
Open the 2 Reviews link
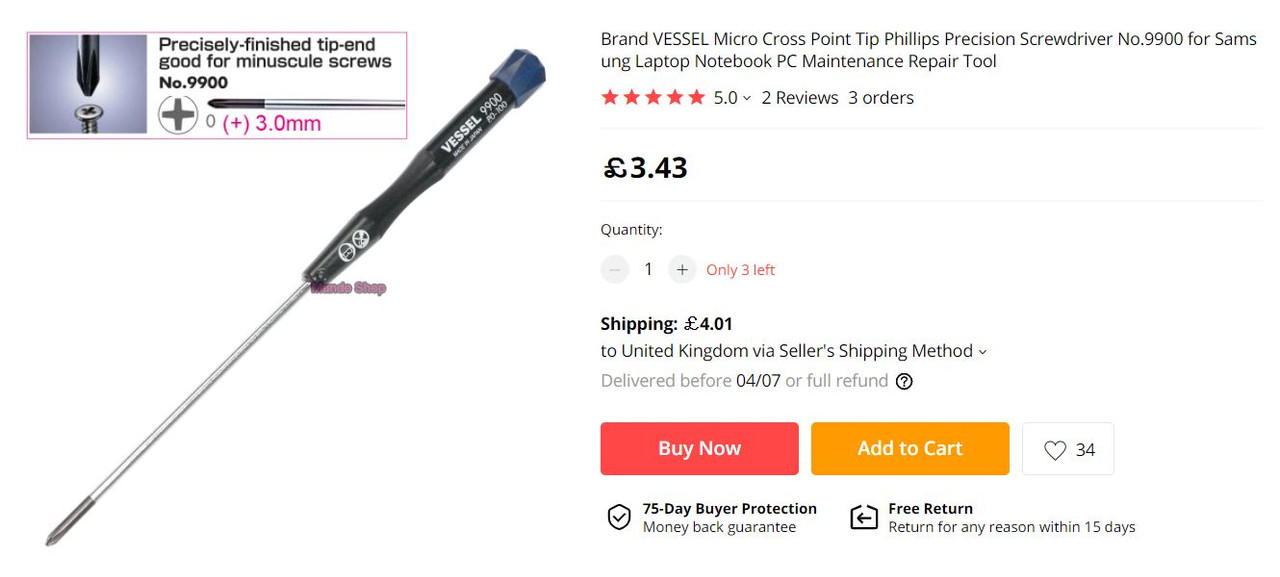click(800, 97)
